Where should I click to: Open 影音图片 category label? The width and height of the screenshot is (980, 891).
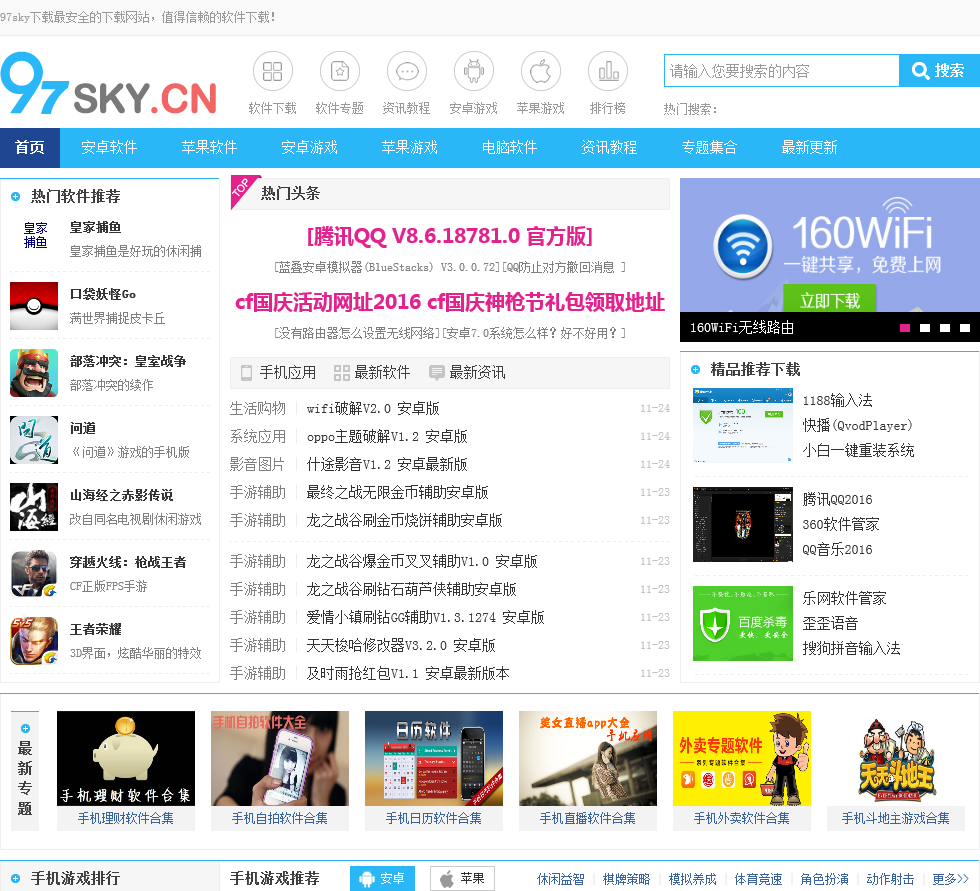click(258, 465)
